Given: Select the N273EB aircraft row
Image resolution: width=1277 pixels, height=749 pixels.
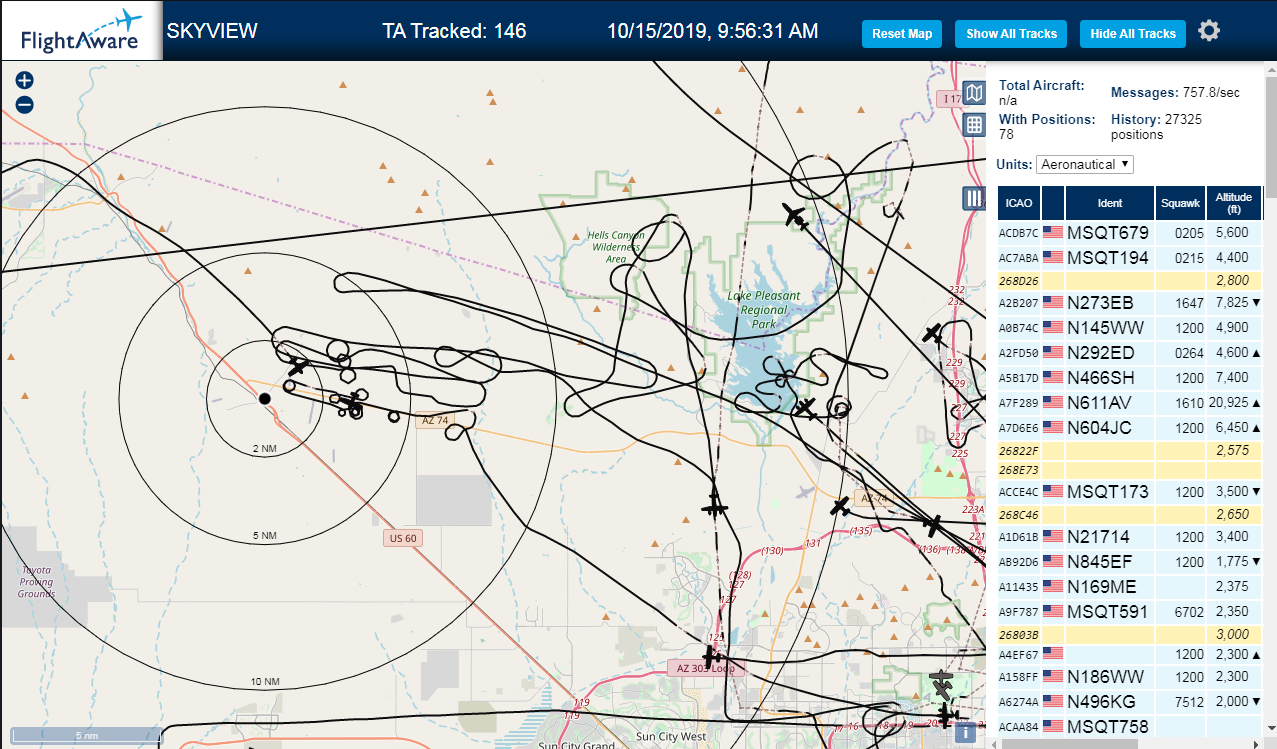Looking at the screenshot, I should click(1130, 302).
